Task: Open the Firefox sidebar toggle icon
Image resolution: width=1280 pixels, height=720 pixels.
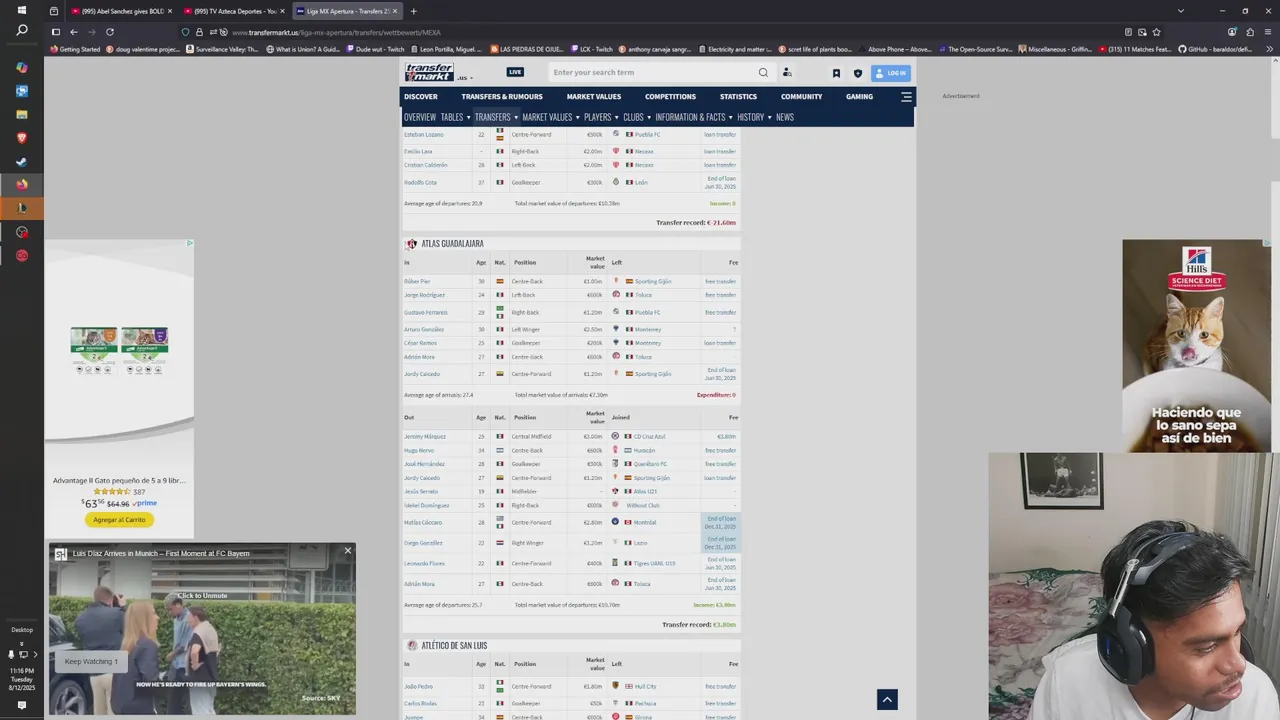Action: [x=56, y=32]
